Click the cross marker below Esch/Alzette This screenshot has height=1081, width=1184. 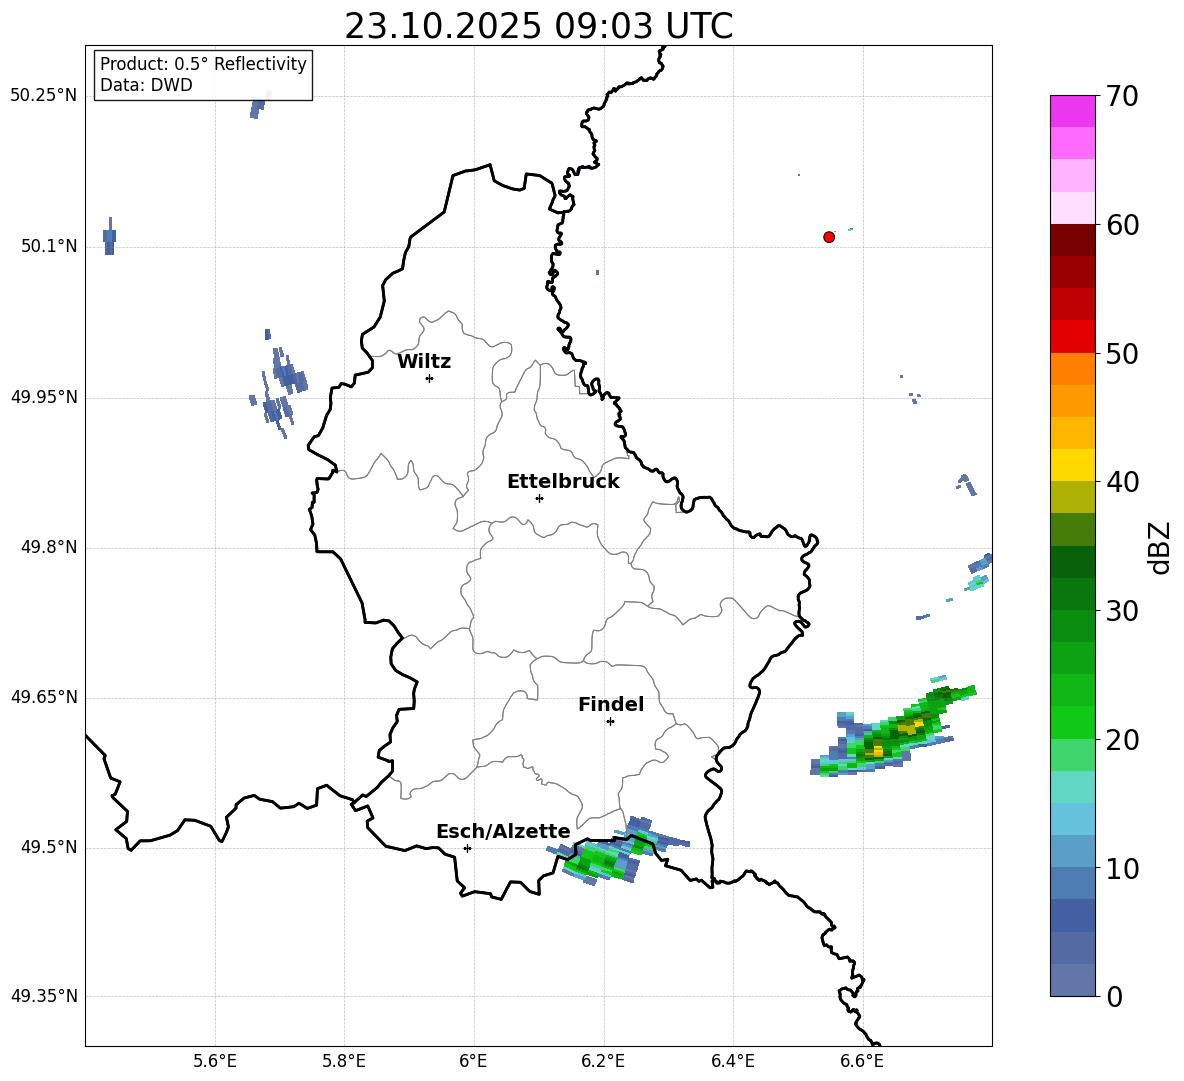tap(467, 848)
